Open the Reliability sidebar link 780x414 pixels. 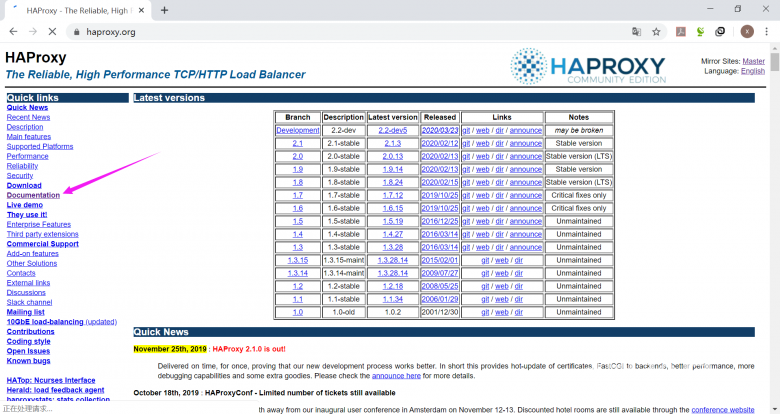(22, 166)
